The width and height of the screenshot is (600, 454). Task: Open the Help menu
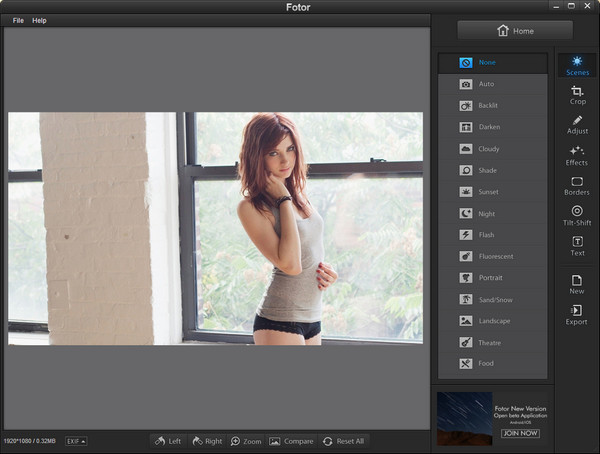pos(39,20)
